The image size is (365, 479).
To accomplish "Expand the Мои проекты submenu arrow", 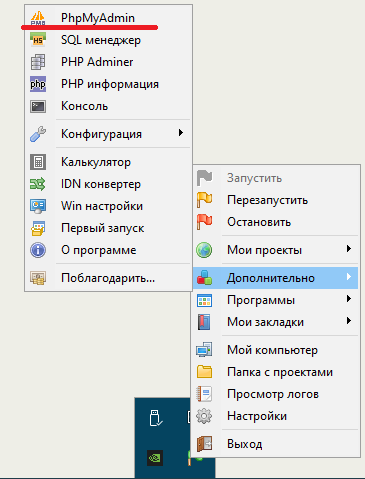I will point(349,249).
